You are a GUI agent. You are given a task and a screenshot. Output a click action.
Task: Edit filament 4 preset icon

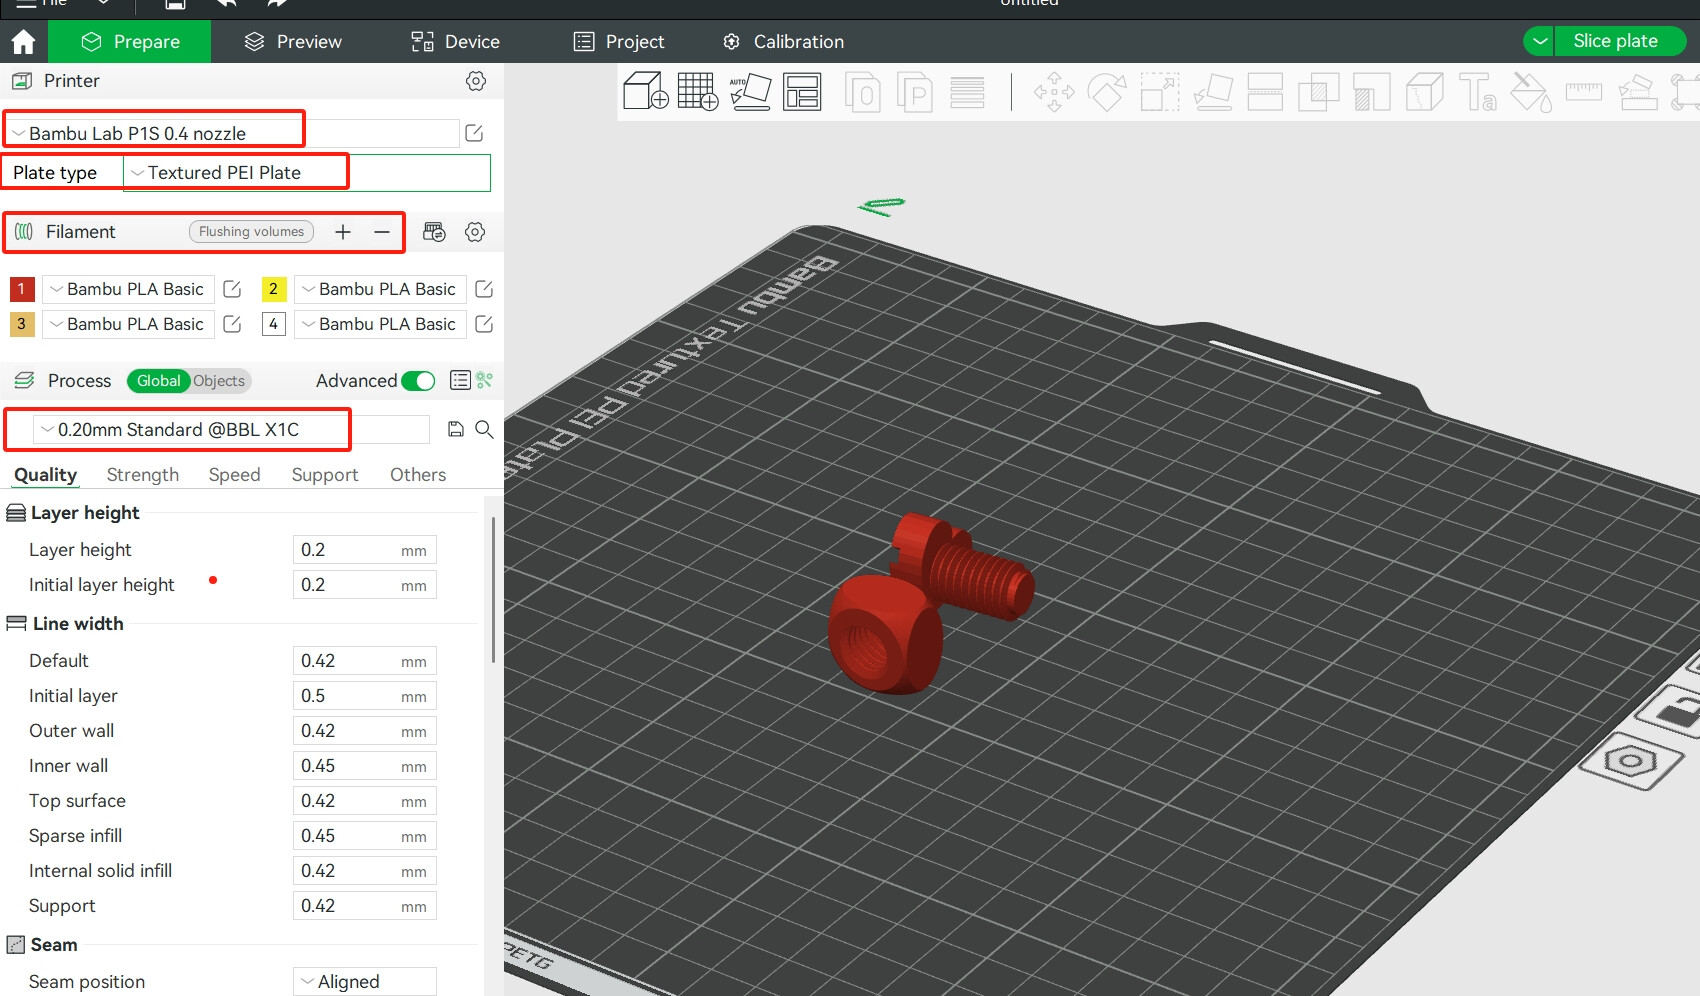tap(484, 324)
